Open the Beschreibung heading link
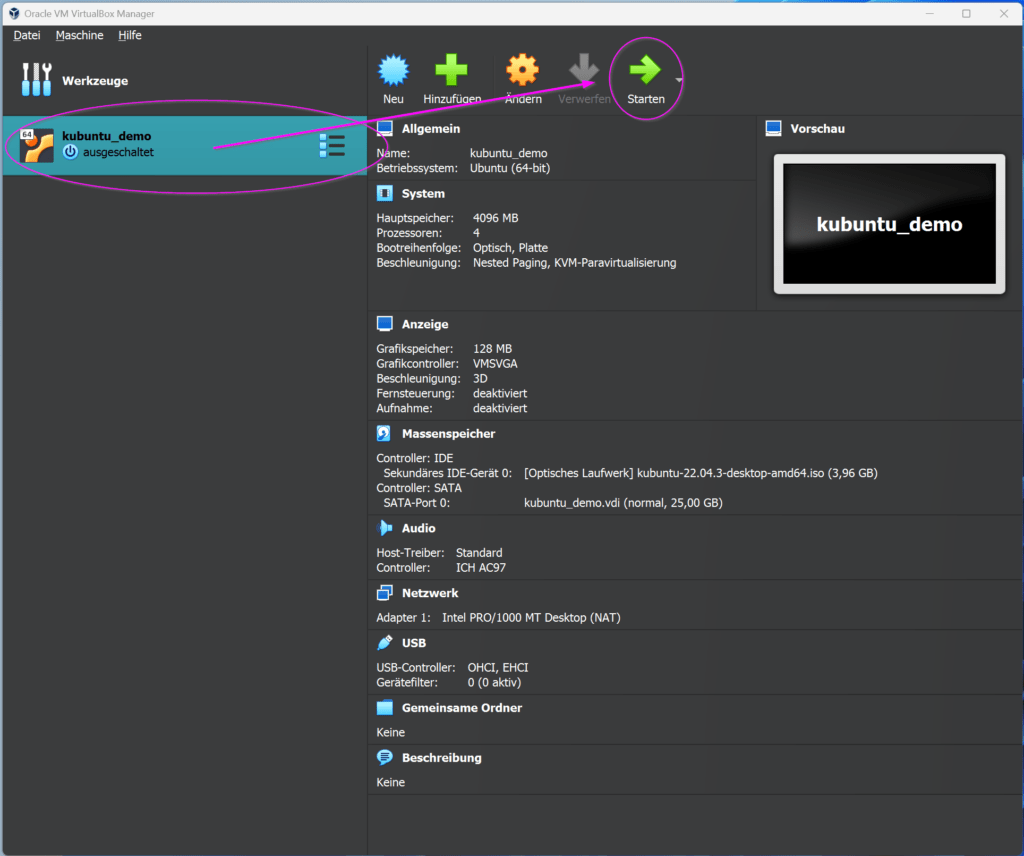 click(x=441, y=758)
